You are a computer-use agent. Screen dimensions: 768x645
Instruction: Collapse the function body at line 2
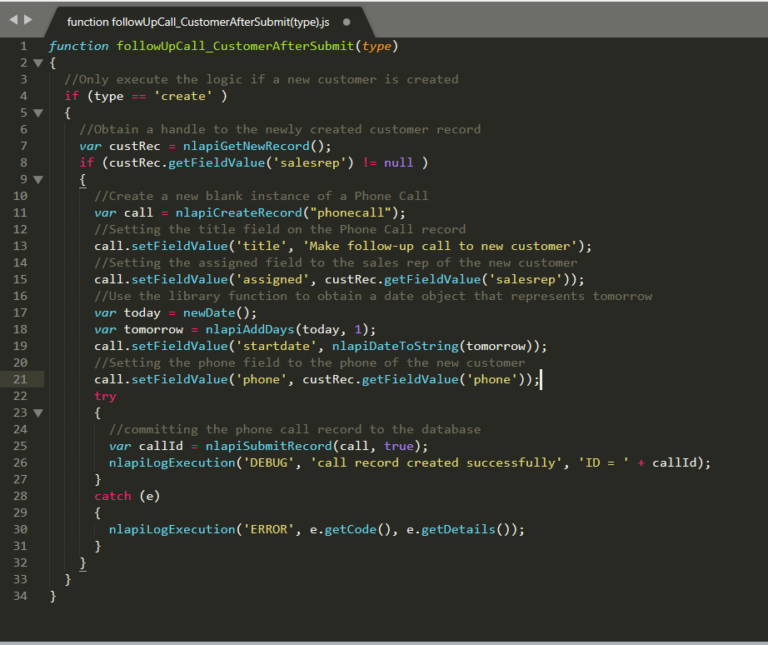pyautogui.click(x=38, y=63)
